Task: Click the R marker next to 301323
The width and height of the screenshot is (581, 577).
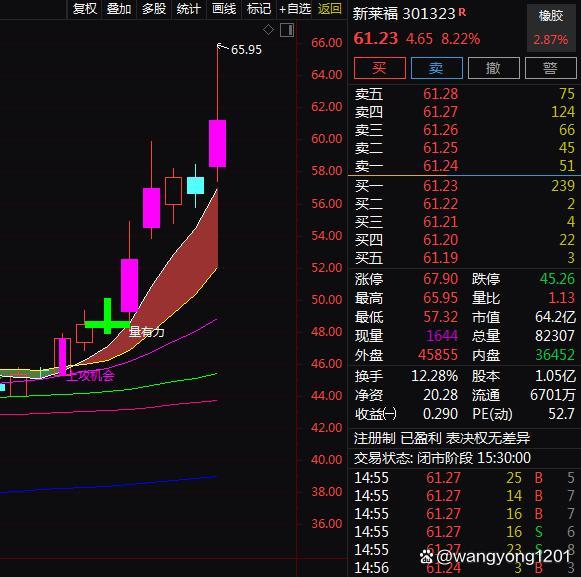Action: (x=462, y=13)
